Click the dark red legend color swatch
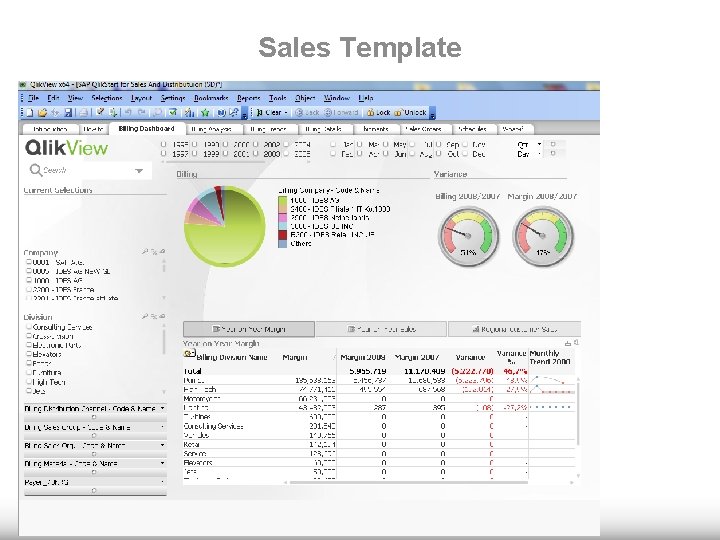The height and width of the screenshot is (540, 720). [x=282, y=235]
